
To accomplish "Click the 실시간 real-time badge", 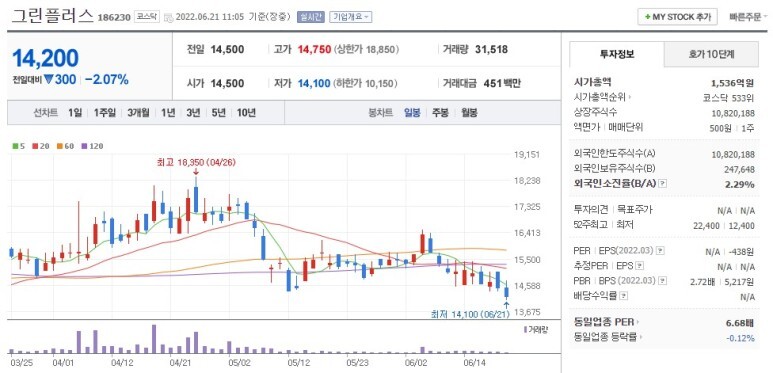I will (311, 17).
